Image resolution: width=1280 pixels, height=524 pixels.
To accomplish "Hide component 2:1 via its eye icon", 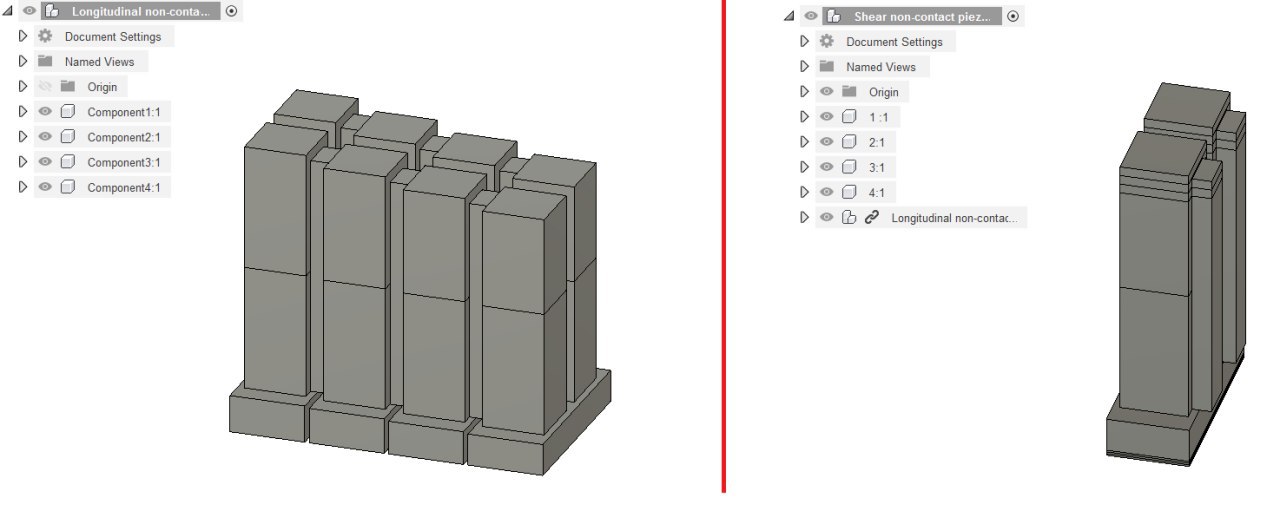I will (x=826, y=142).
